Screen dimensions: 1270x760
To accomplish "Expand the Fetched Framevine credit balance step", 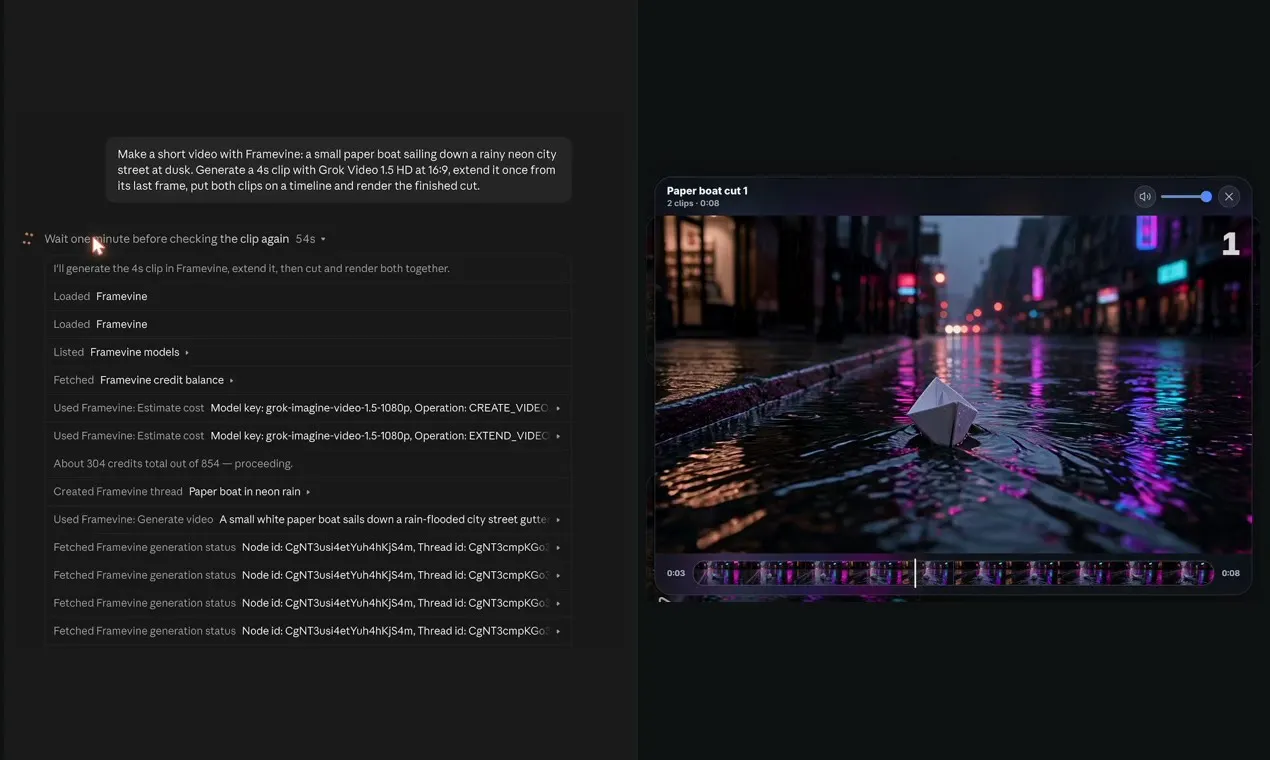I will click(x=231, y=380).
